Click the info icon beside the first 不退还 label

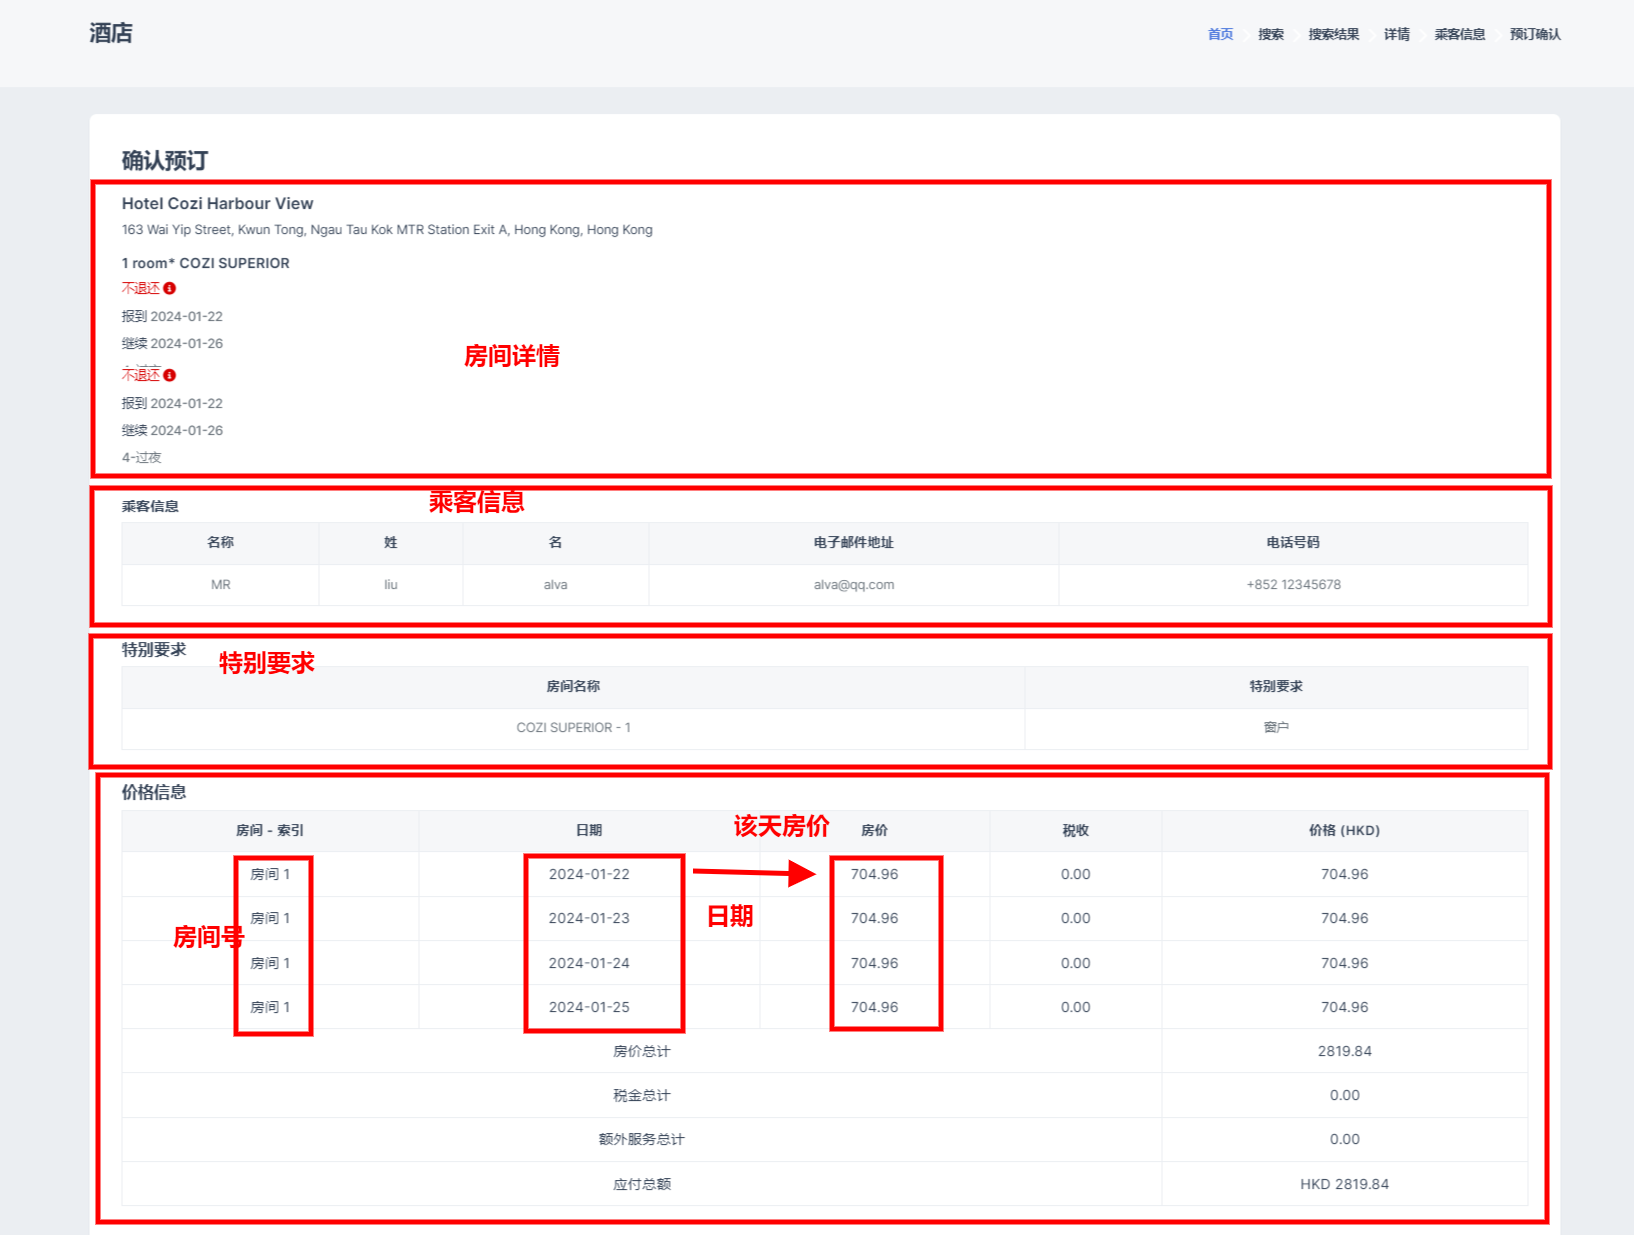(x=170, y=288)
